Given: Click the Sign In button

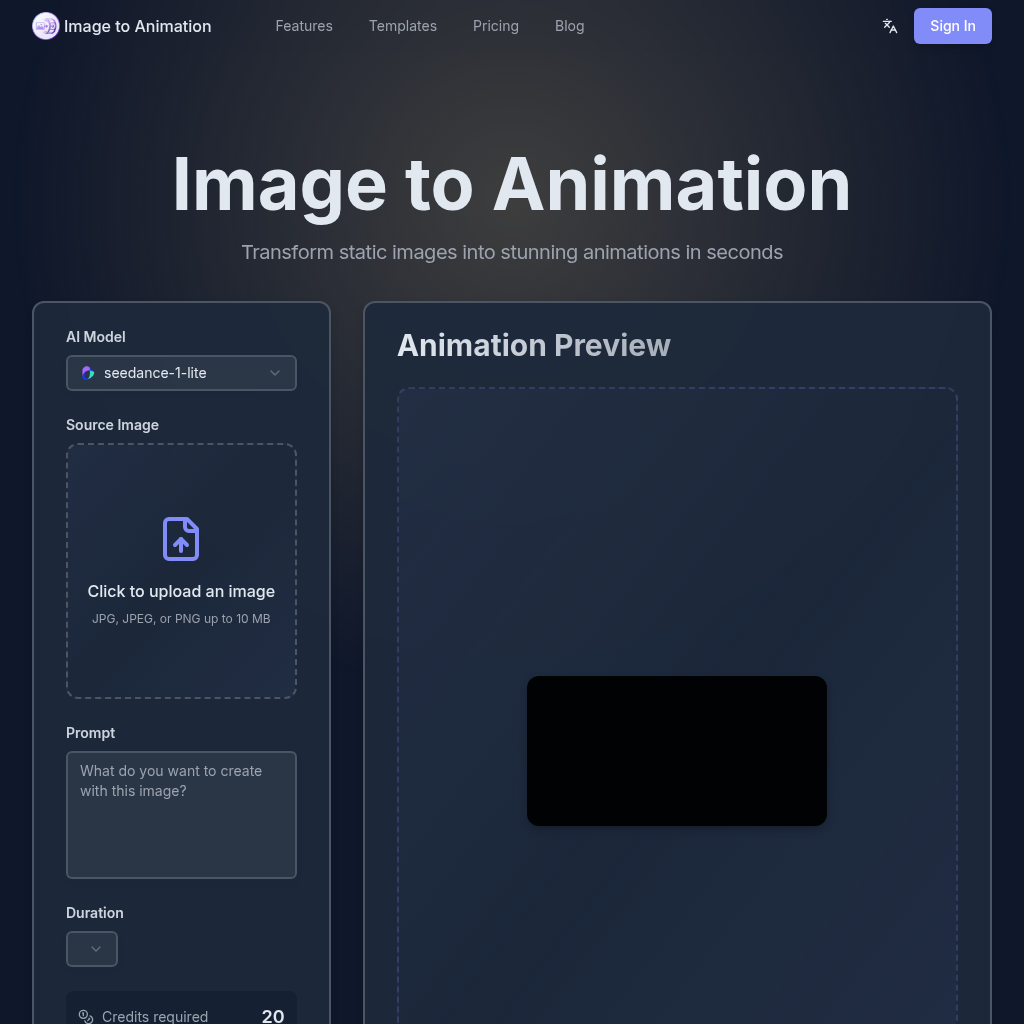Looking at the screenshot, I should [x=952, y=26].
